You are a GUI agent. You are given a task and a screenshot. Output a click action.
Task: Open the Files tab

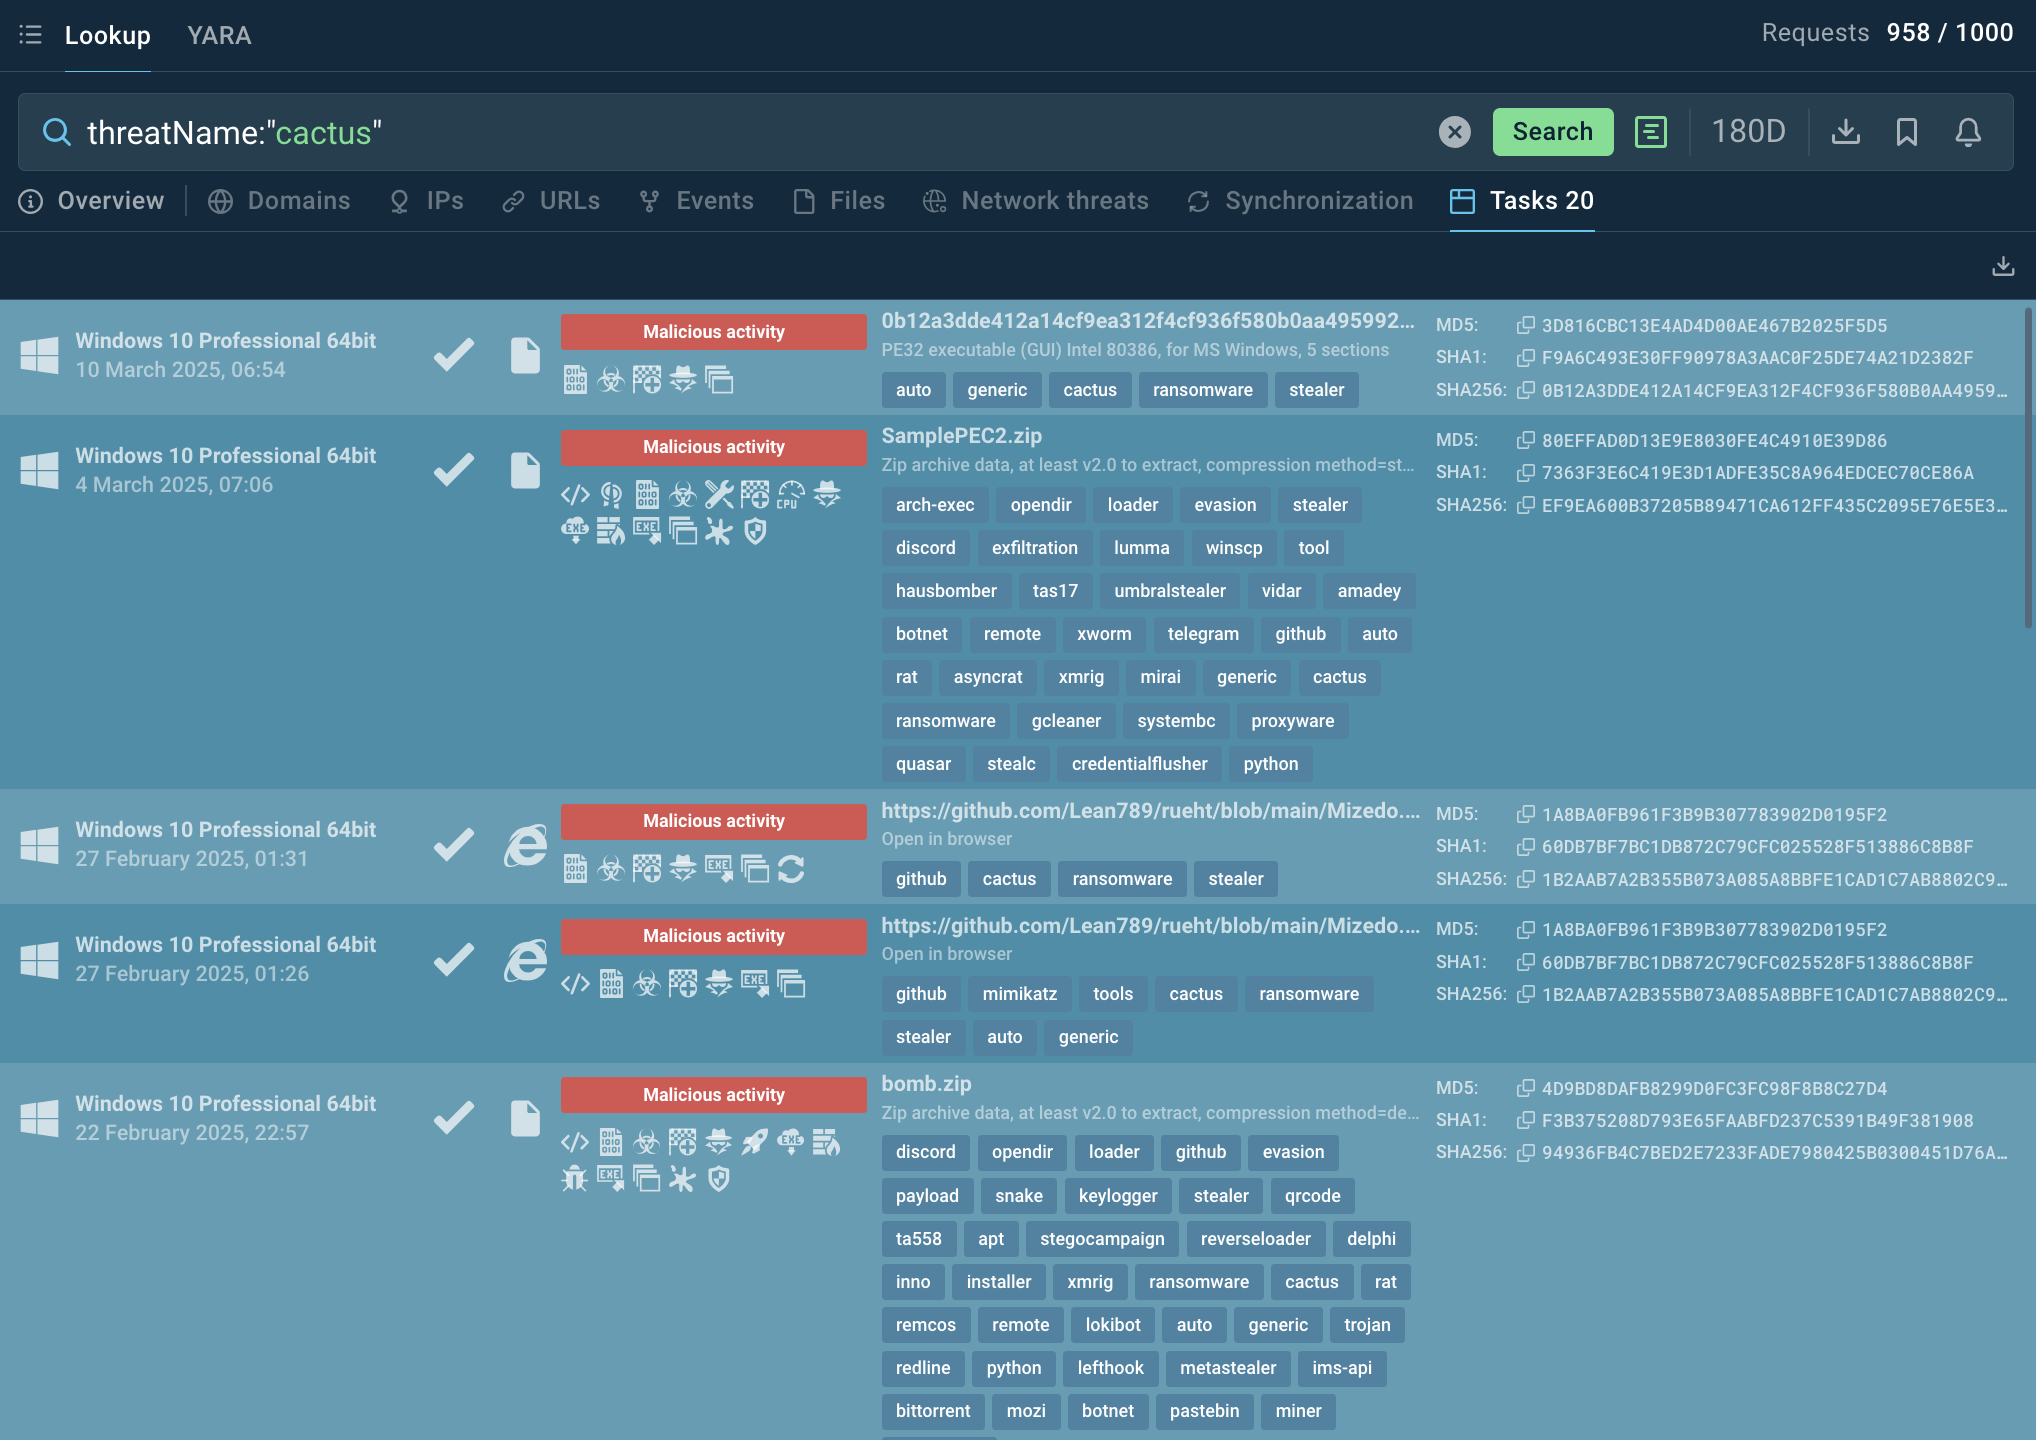coord(839,201)
